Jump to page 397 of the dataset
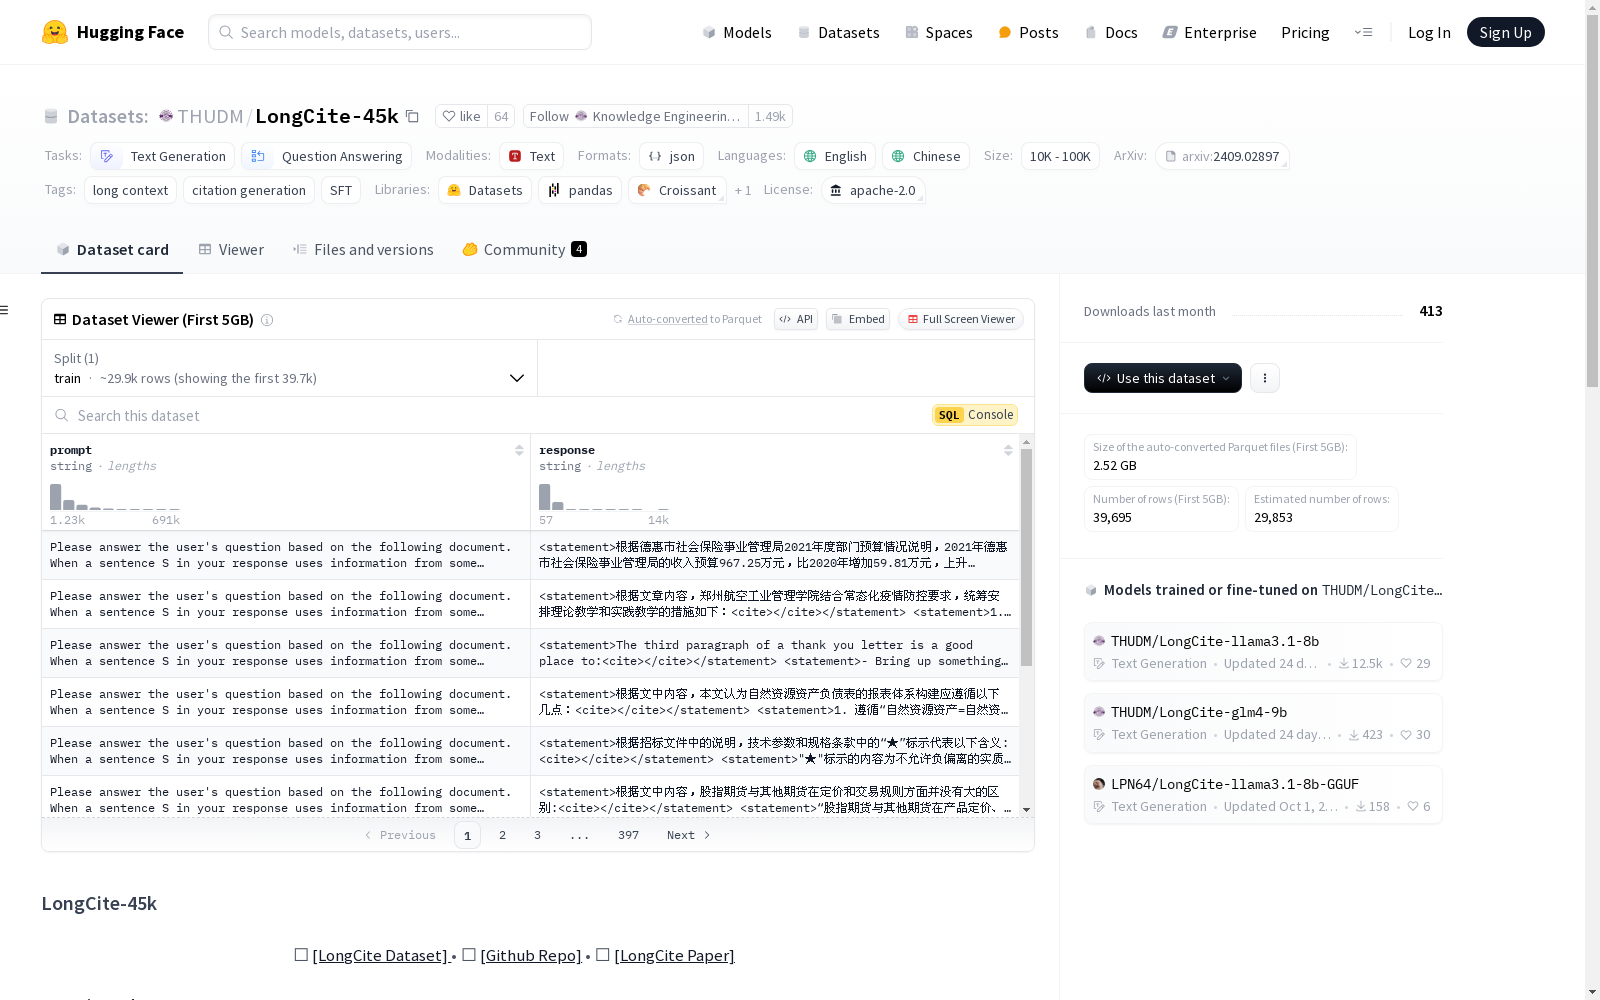Screen dimensions: 1600x1000 628,835
